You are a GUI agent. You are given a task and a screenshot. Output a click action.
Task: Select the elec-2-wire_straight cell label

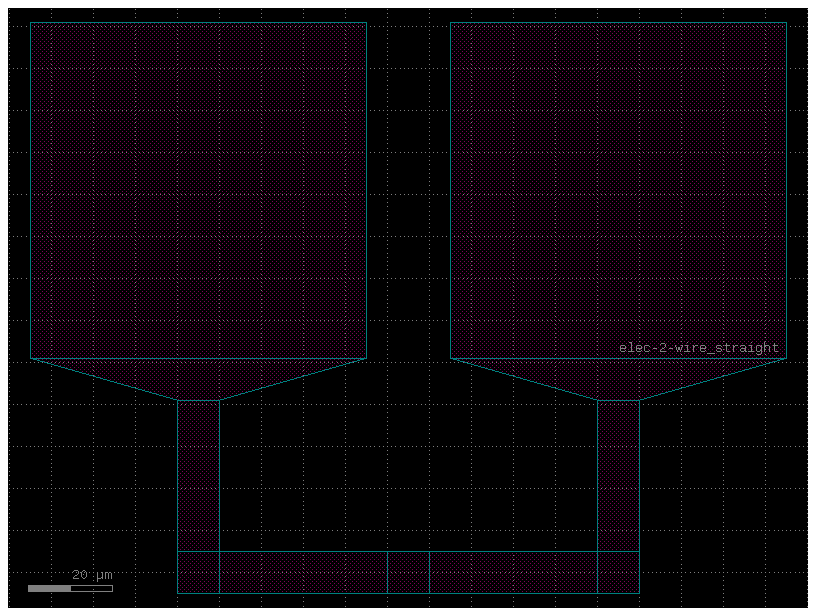pos(698,349)
